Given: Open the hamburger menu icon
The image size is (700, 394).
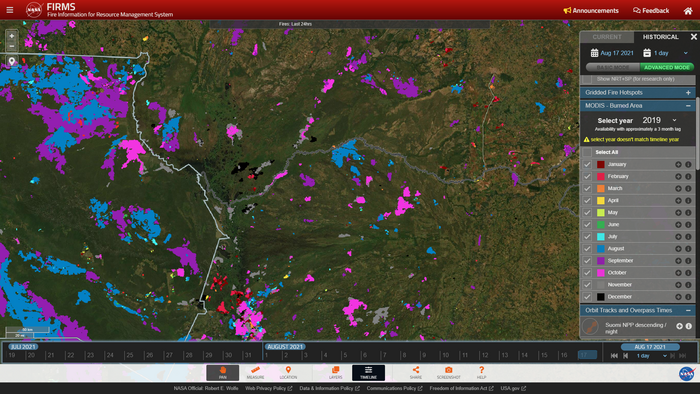Looking at the screenshot, I should 9,10.
